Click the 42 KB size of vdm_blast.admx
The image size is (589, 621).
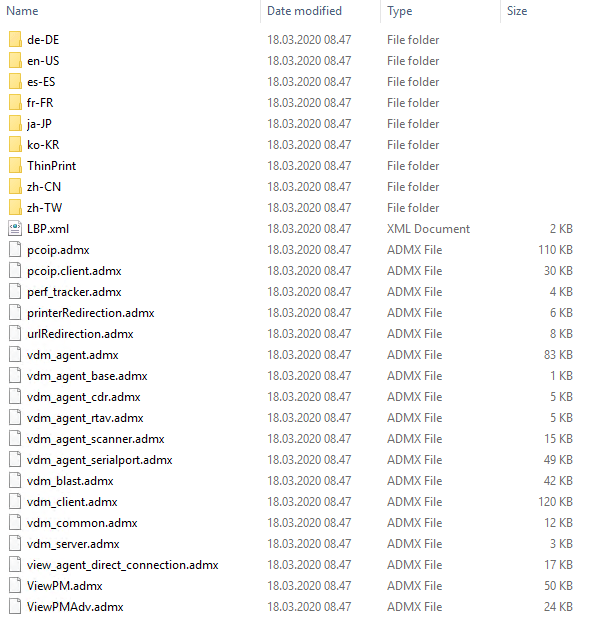click(x=558, y=480)
